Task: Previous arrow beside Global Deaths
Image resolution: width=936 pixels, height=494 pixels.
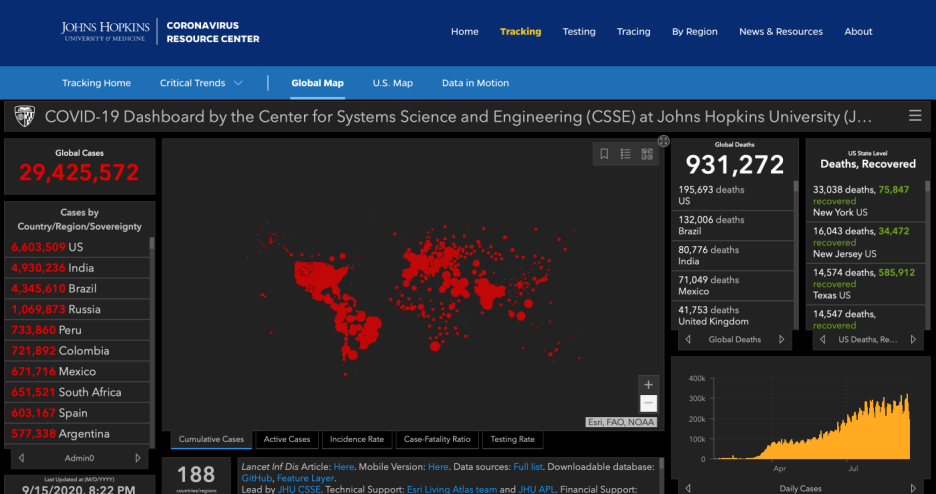Action: pos(688,339)
